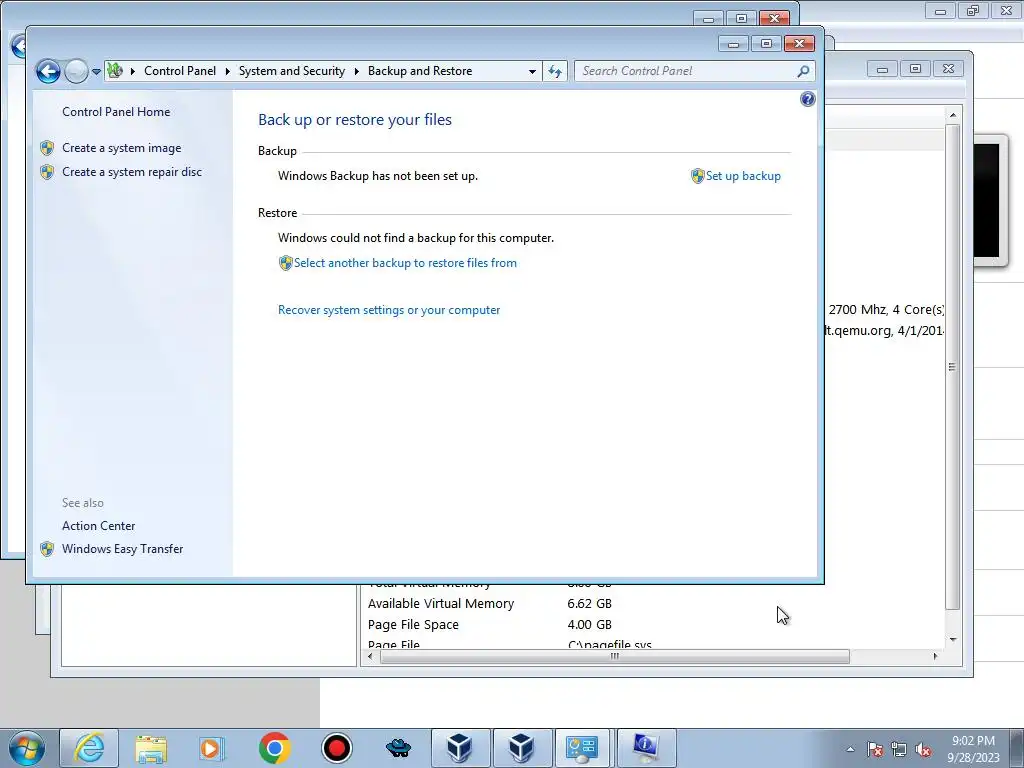This screenshot has width=1024, height=768.
Task: Click the '4.00 GB' value in background window
Action: pos(589,624)
